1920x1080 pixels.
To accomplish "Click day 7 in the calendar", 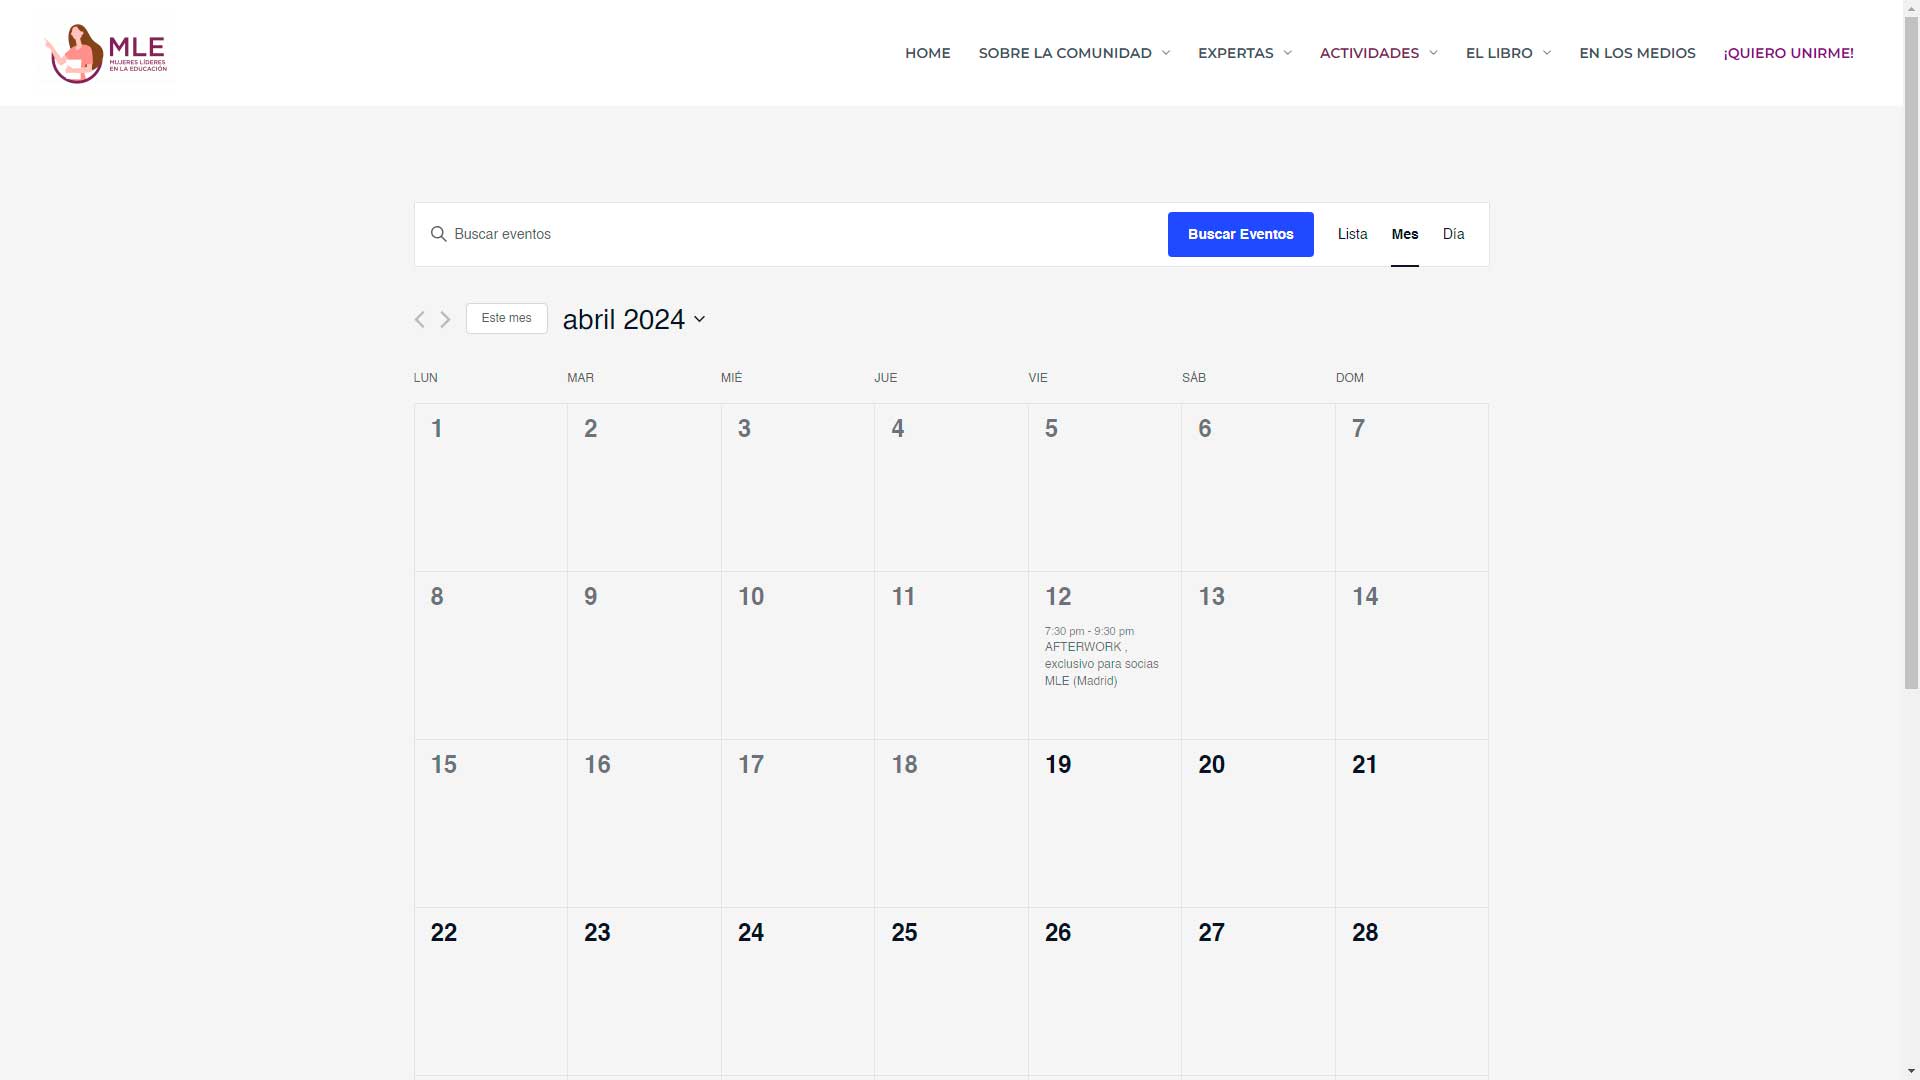I will [1358, 429].
